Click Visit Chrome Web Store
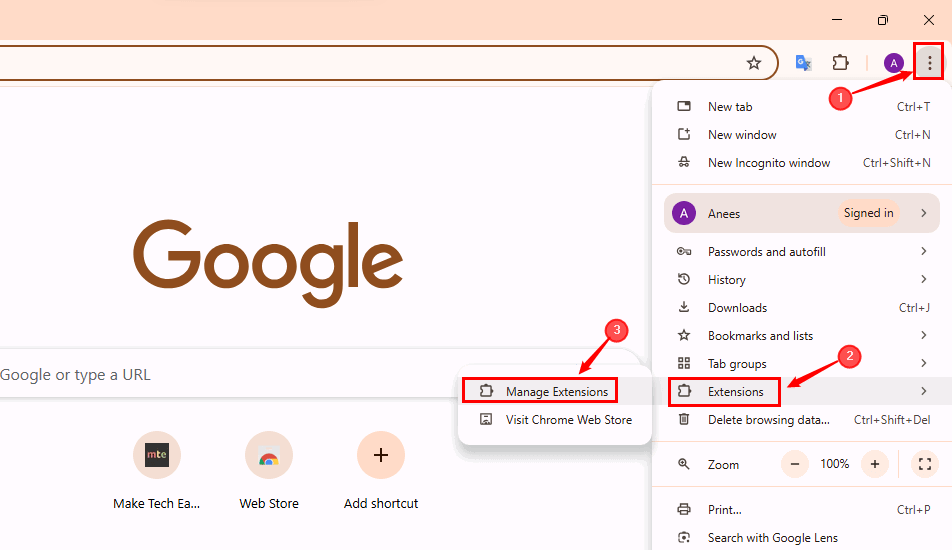This screenshot has width=952, height=550. click(555, 419)
